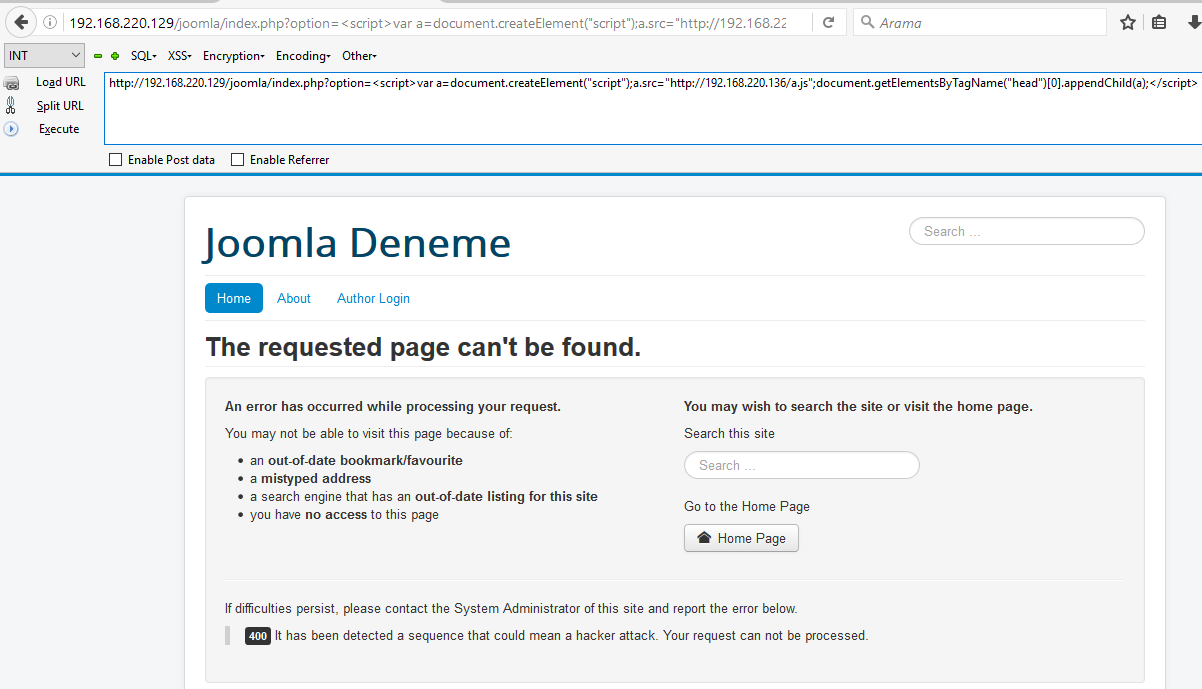Click the green minus HackBar icon
This screenshot has height=689, width=1202.
(x=98, y=56)
